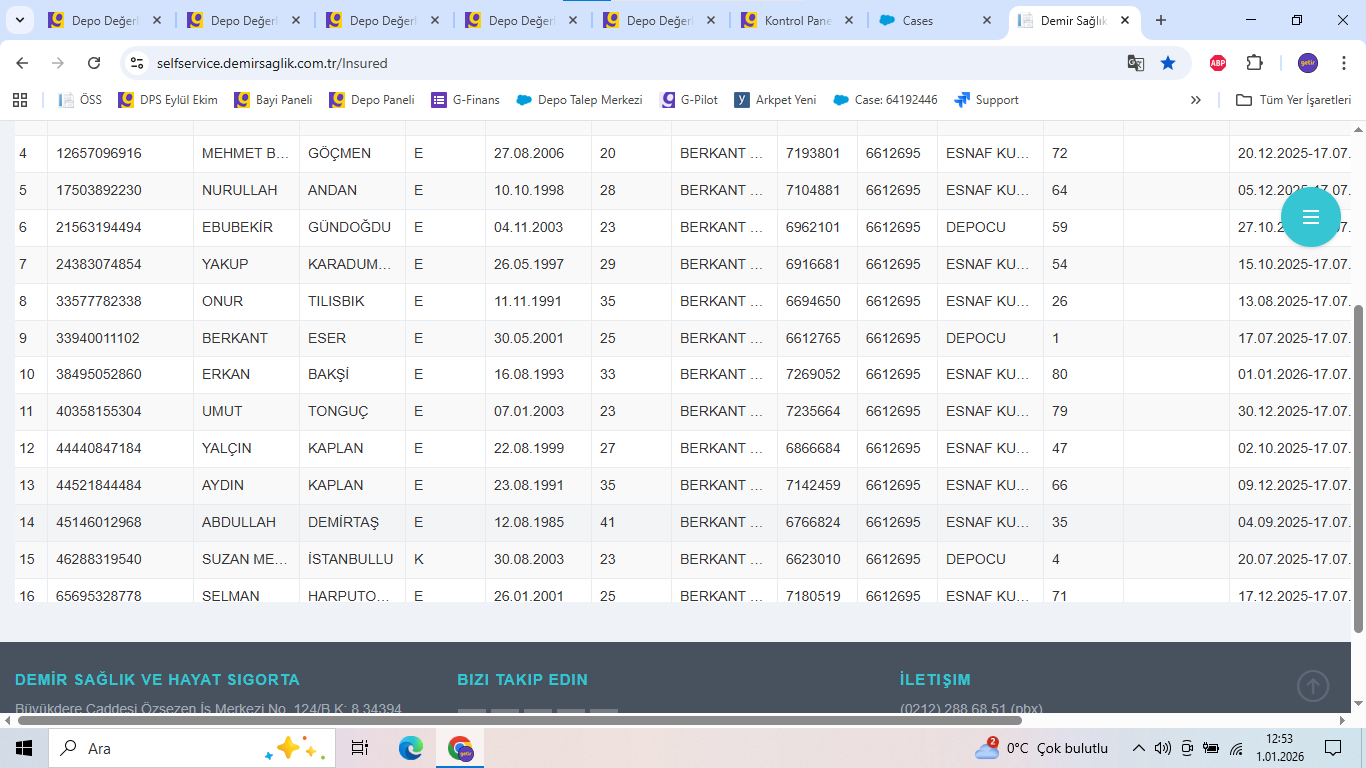Open Microsoft Edge from taskbar

(x=411, y=748)
